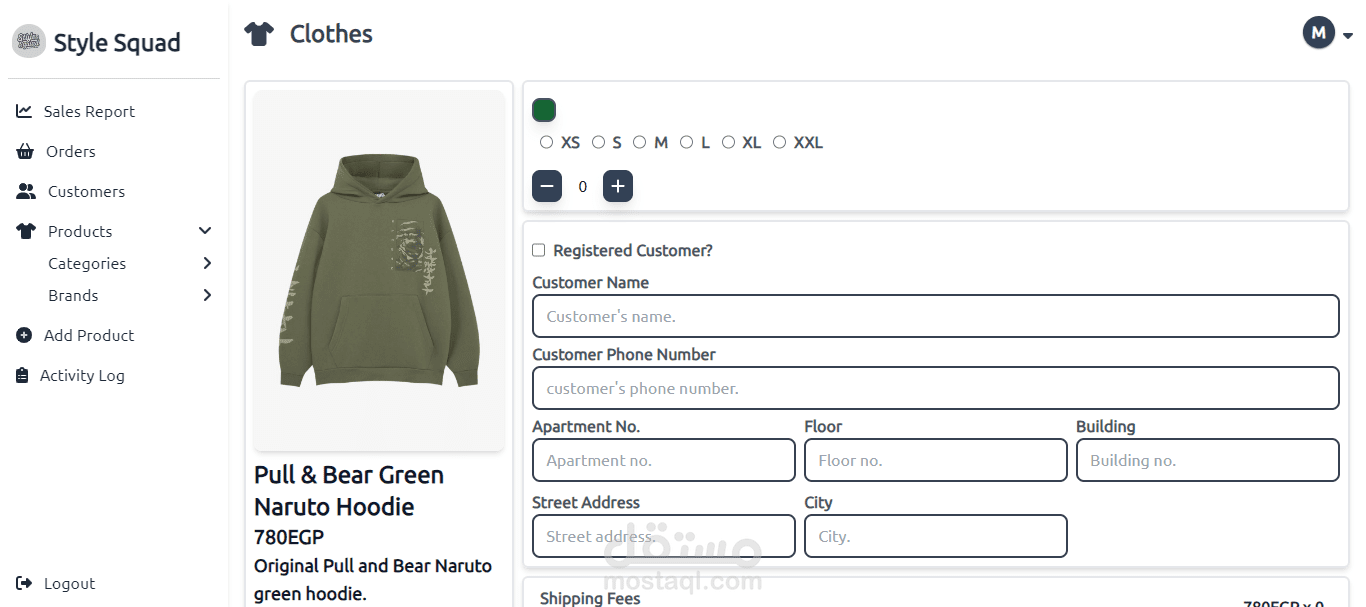Select the Products menu label
This screenshot has height=607, width=1366.
(80, 231)
